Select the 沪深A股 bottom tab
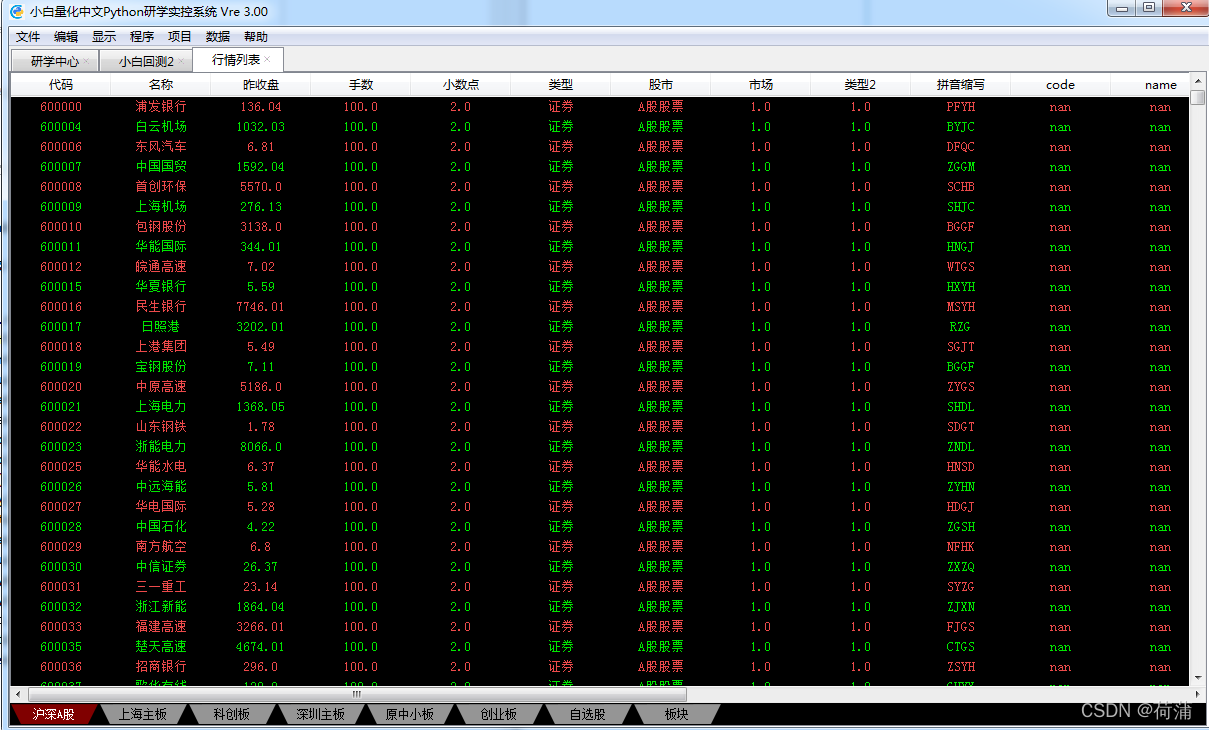 (x=53, y=714)
